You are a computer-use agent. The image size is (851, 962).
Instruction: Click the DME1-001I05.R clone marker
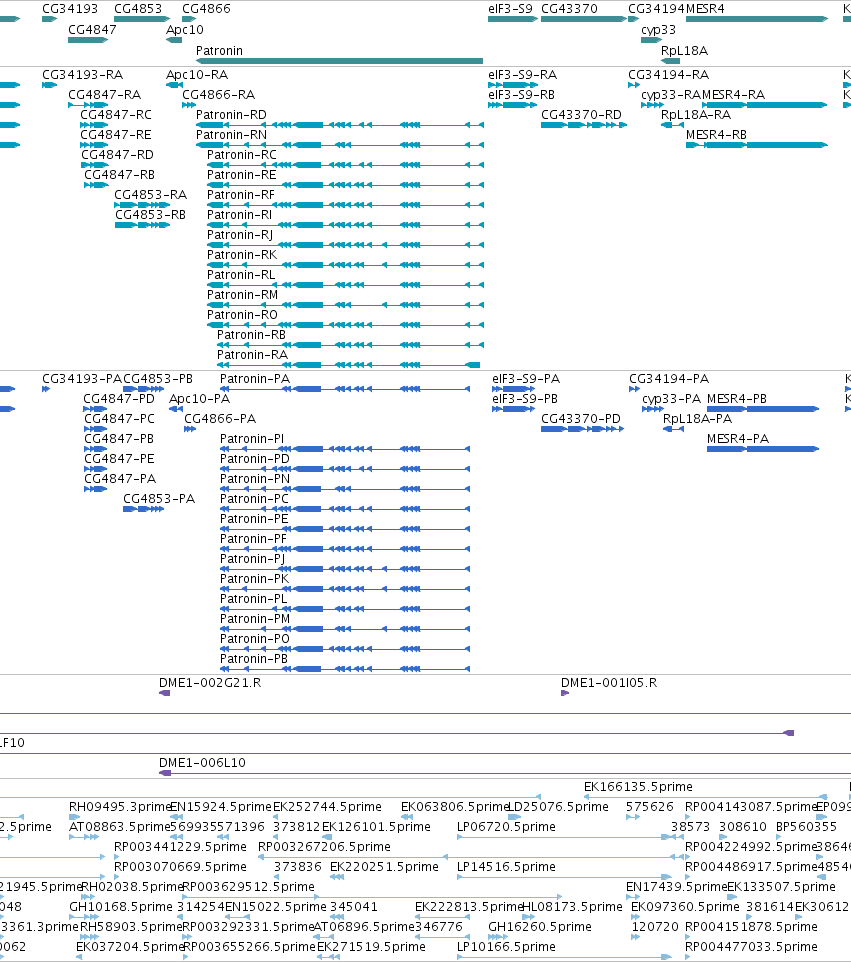(564, 693)
